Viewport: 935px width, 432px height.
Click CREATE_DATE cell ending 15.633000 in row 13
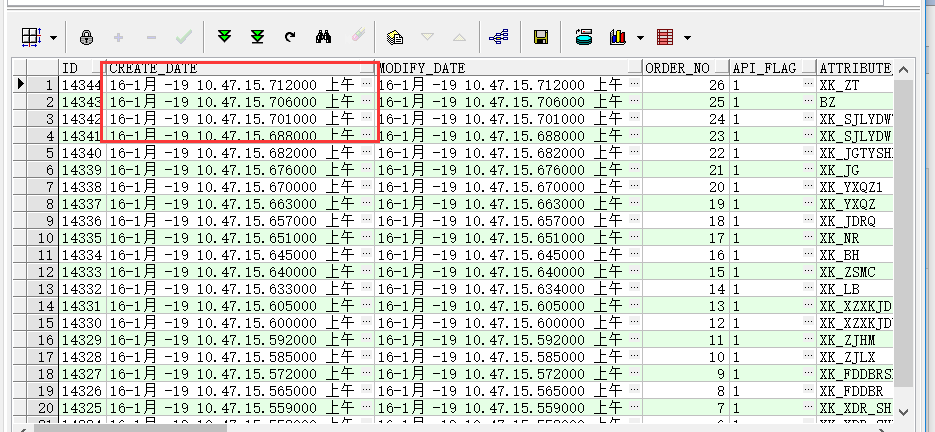tap(241, 289)
